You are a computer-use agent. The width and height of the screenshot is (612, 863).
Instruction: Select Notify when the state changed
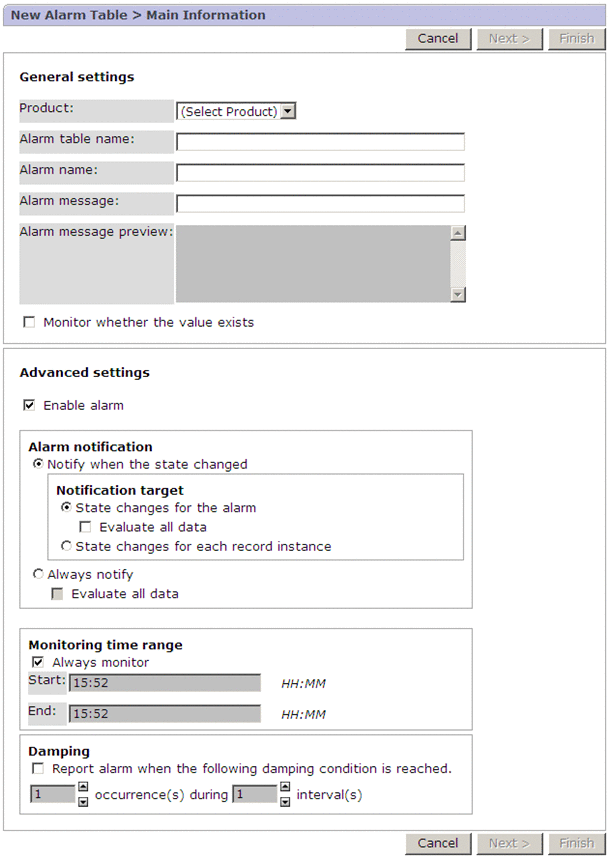click(39, 465)
